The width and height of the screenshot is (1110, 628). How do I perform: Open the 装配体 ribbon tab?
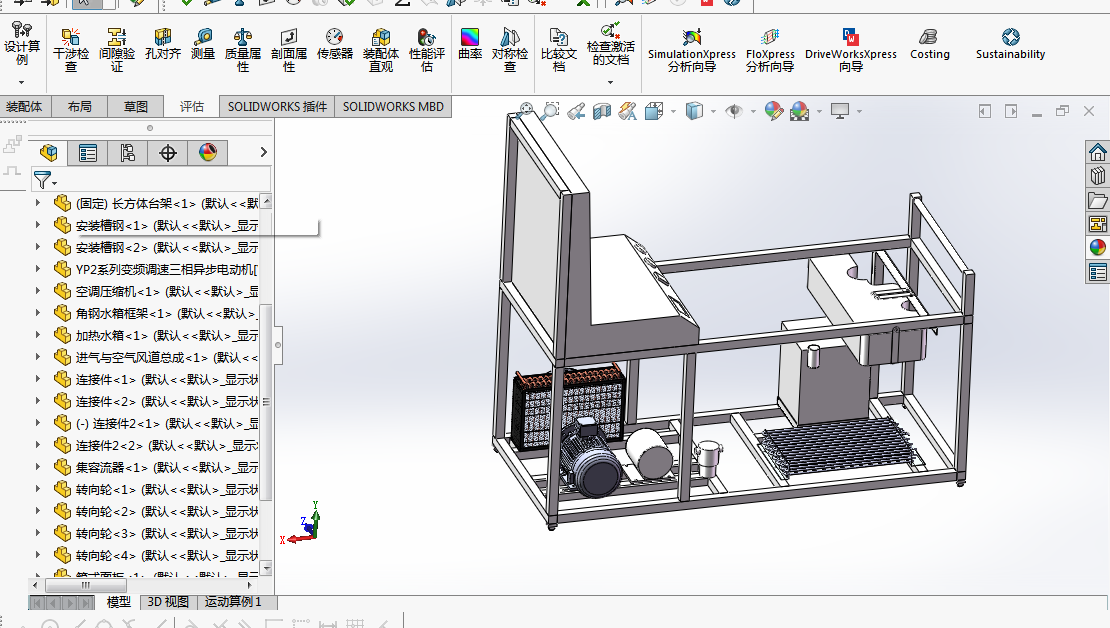23,107
